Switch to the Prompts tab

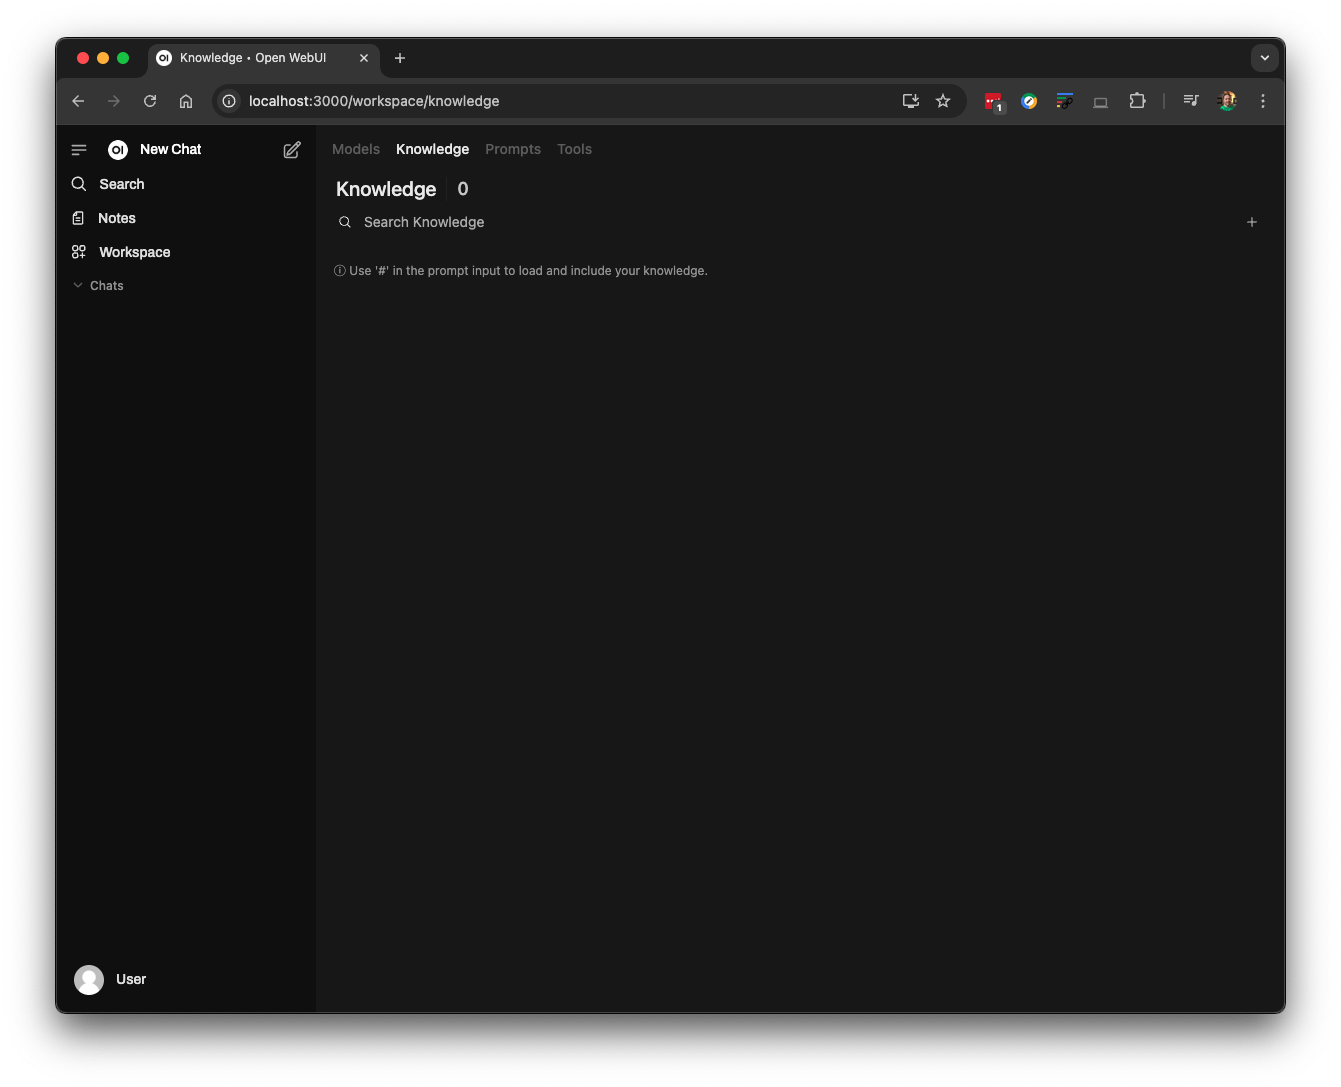(x=512, y=149)
